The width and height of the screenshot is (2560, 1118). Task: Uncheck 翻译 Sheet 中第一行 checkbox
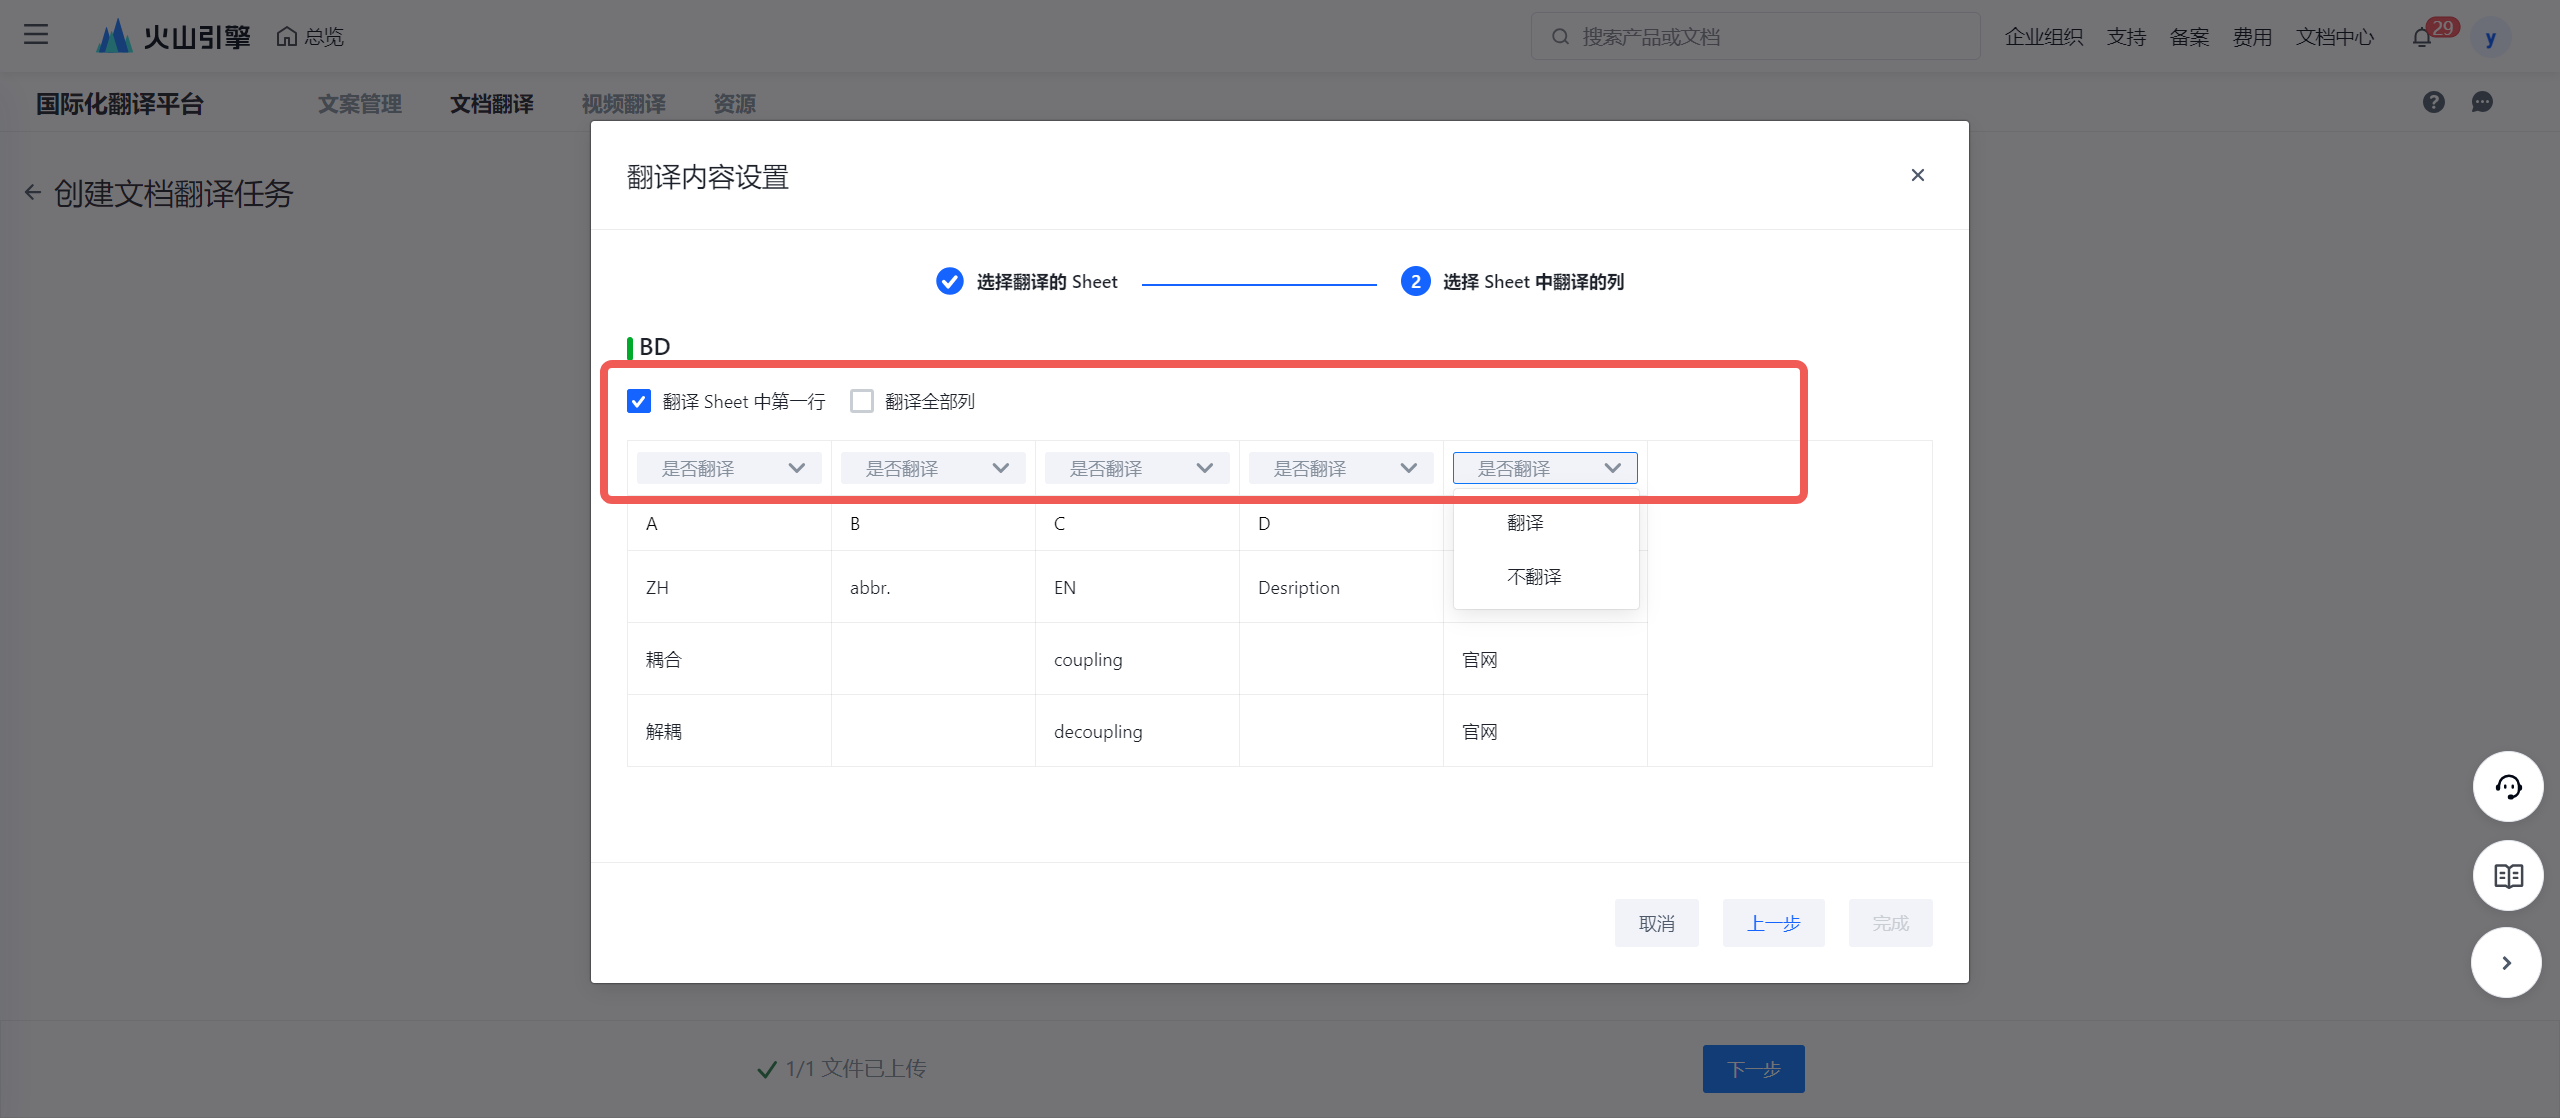pos(639,401)
